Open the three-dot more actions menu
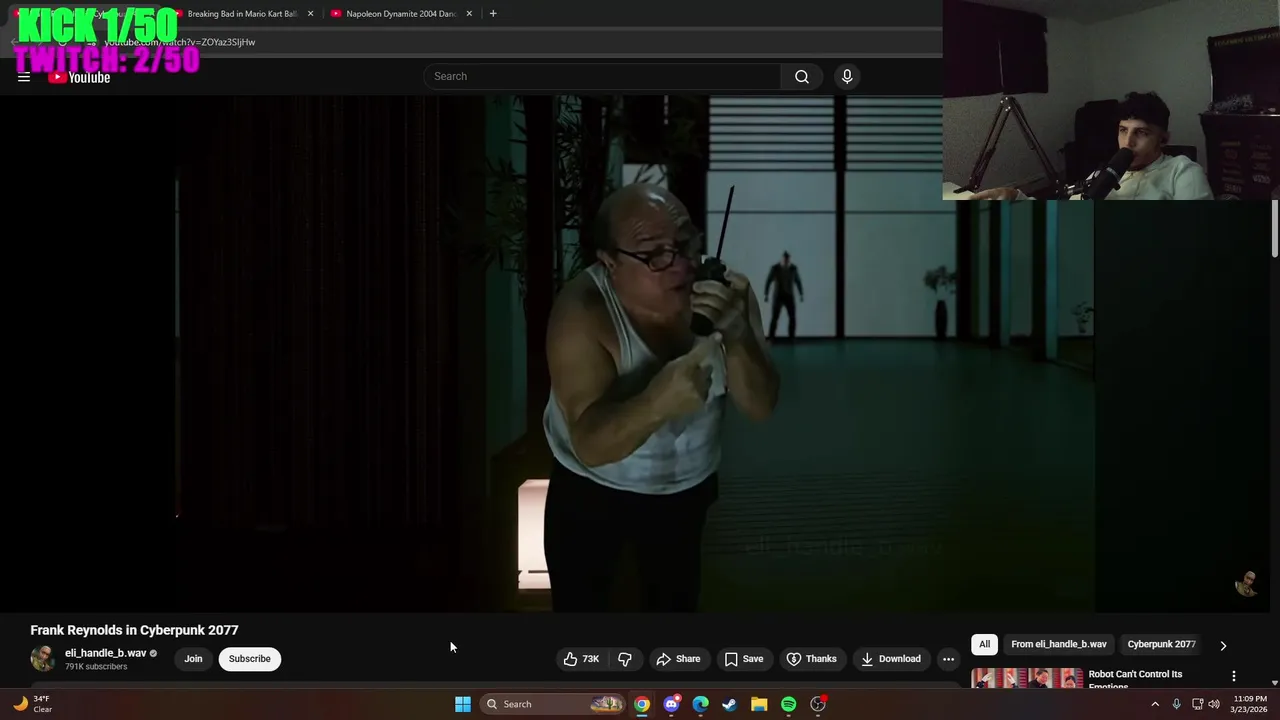Viewport: 1280px width, 720px height. coord(948,659)
